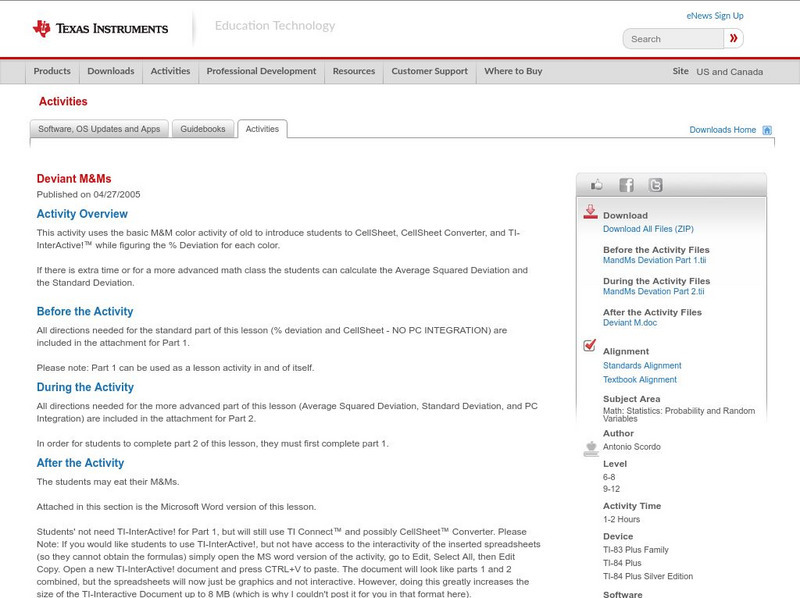Select the Software, OS Updates and Apps tab
This screenshot has height=598, width=800.
point(100,128)
